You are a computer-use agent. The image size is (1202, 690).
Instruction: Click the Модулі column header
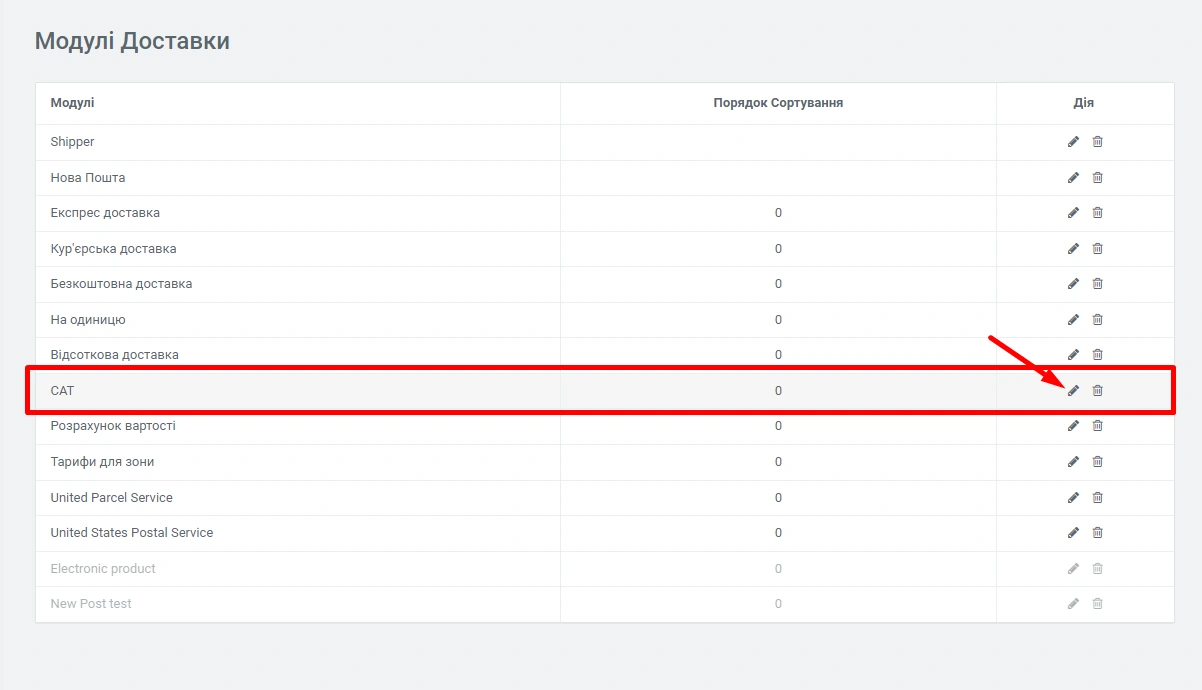pyautogui.click(x=72, y=103)
